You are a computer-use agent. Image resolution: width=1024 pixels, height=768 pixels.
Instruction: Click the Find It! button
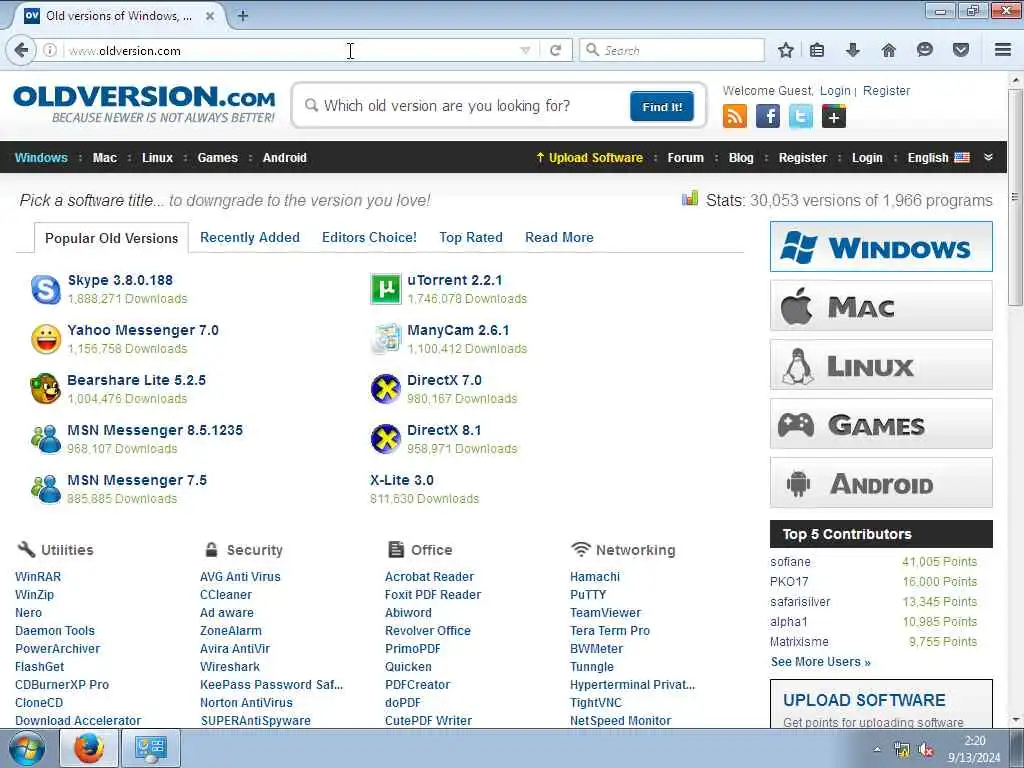[x=662, y=106]
